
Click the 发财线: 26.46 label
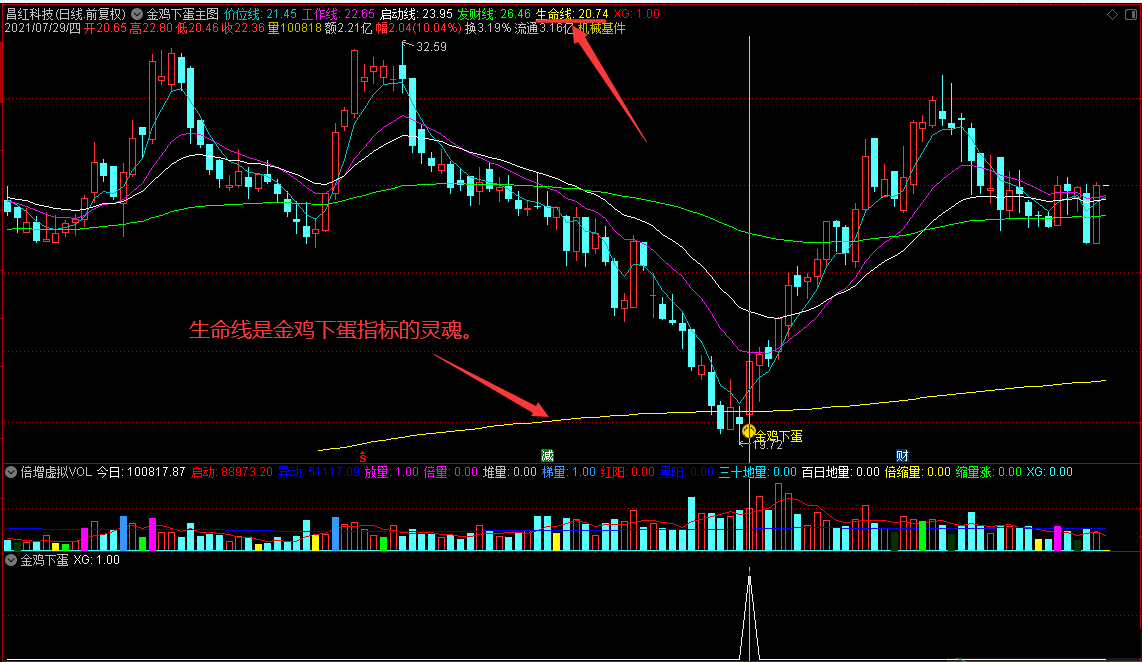point(494,14)
